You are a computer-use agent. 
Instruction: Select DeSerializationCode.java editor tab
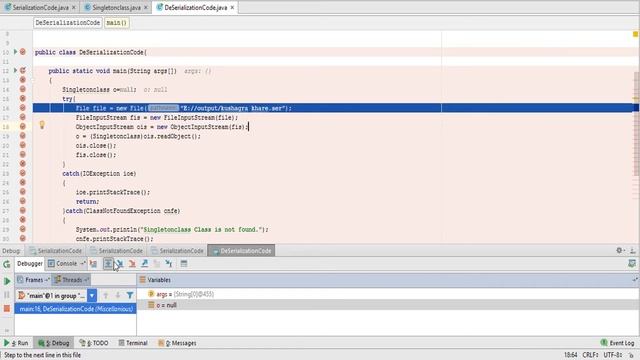pos(196,7)
